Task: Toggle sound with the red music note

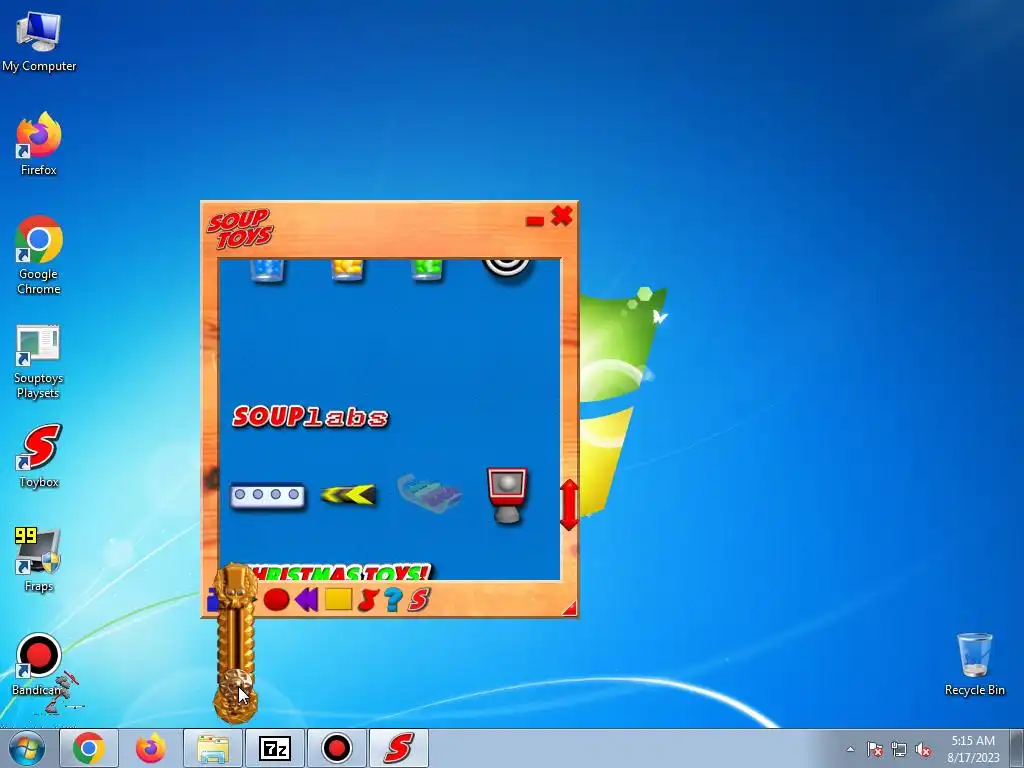Action: coord(368,600)
